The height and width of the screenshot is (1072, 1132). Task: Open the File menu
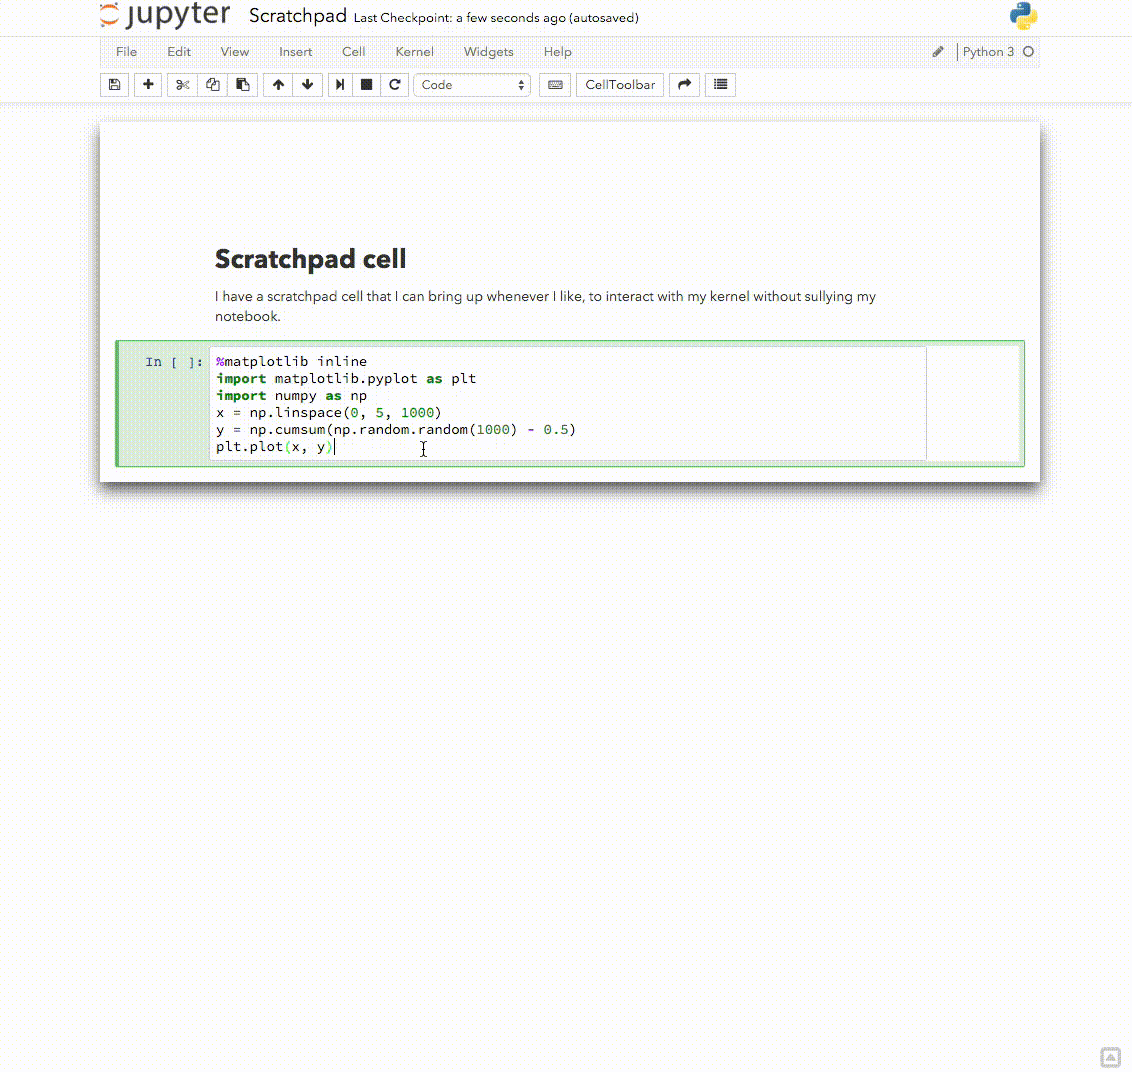click(x=126, y=52)
